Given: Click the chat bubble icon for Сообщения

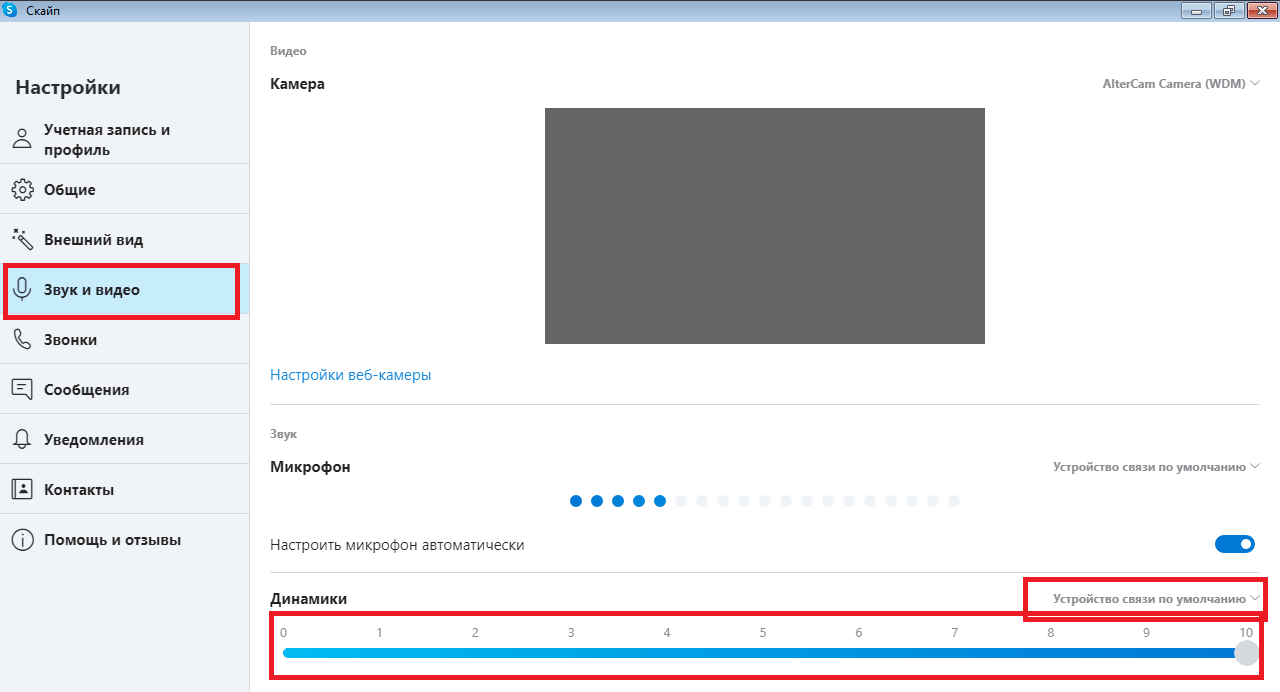Looking at the screenshot, I should (x=22, y=389).
